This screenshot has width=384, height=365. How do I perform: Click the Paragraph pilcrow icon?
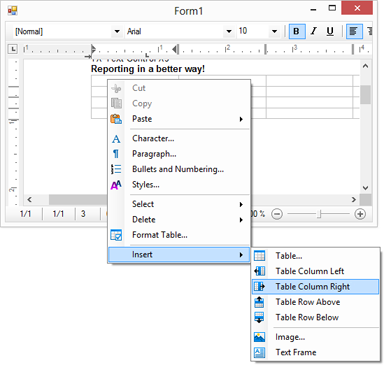click(116, 154)
